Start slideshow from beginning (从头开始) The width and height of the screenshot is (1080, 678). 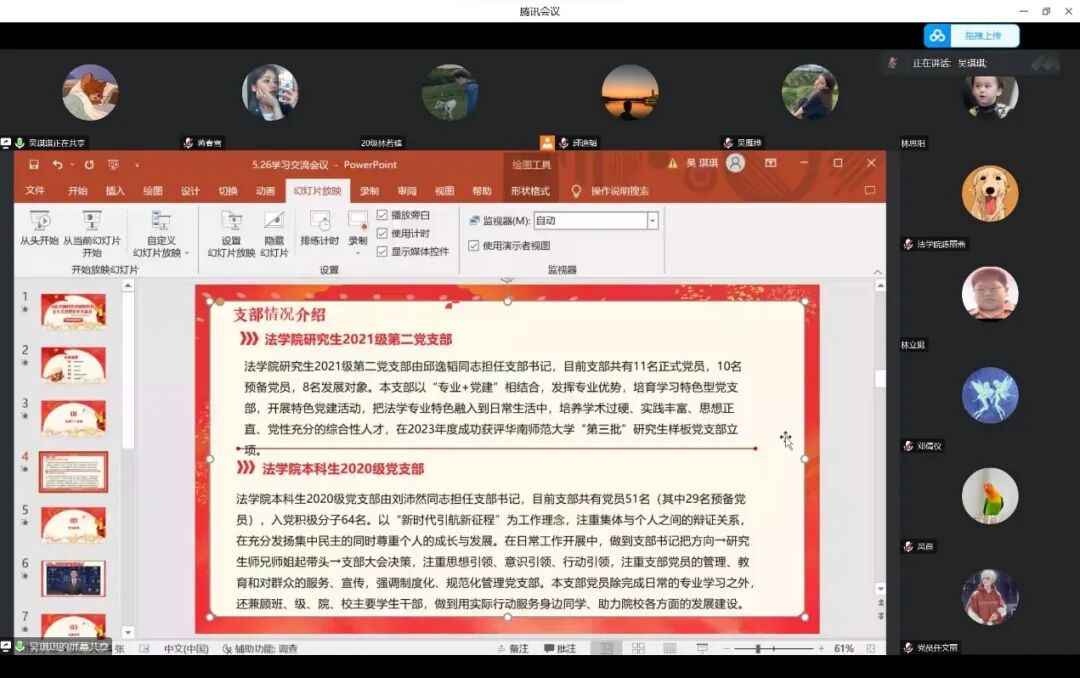click(40, 222)
